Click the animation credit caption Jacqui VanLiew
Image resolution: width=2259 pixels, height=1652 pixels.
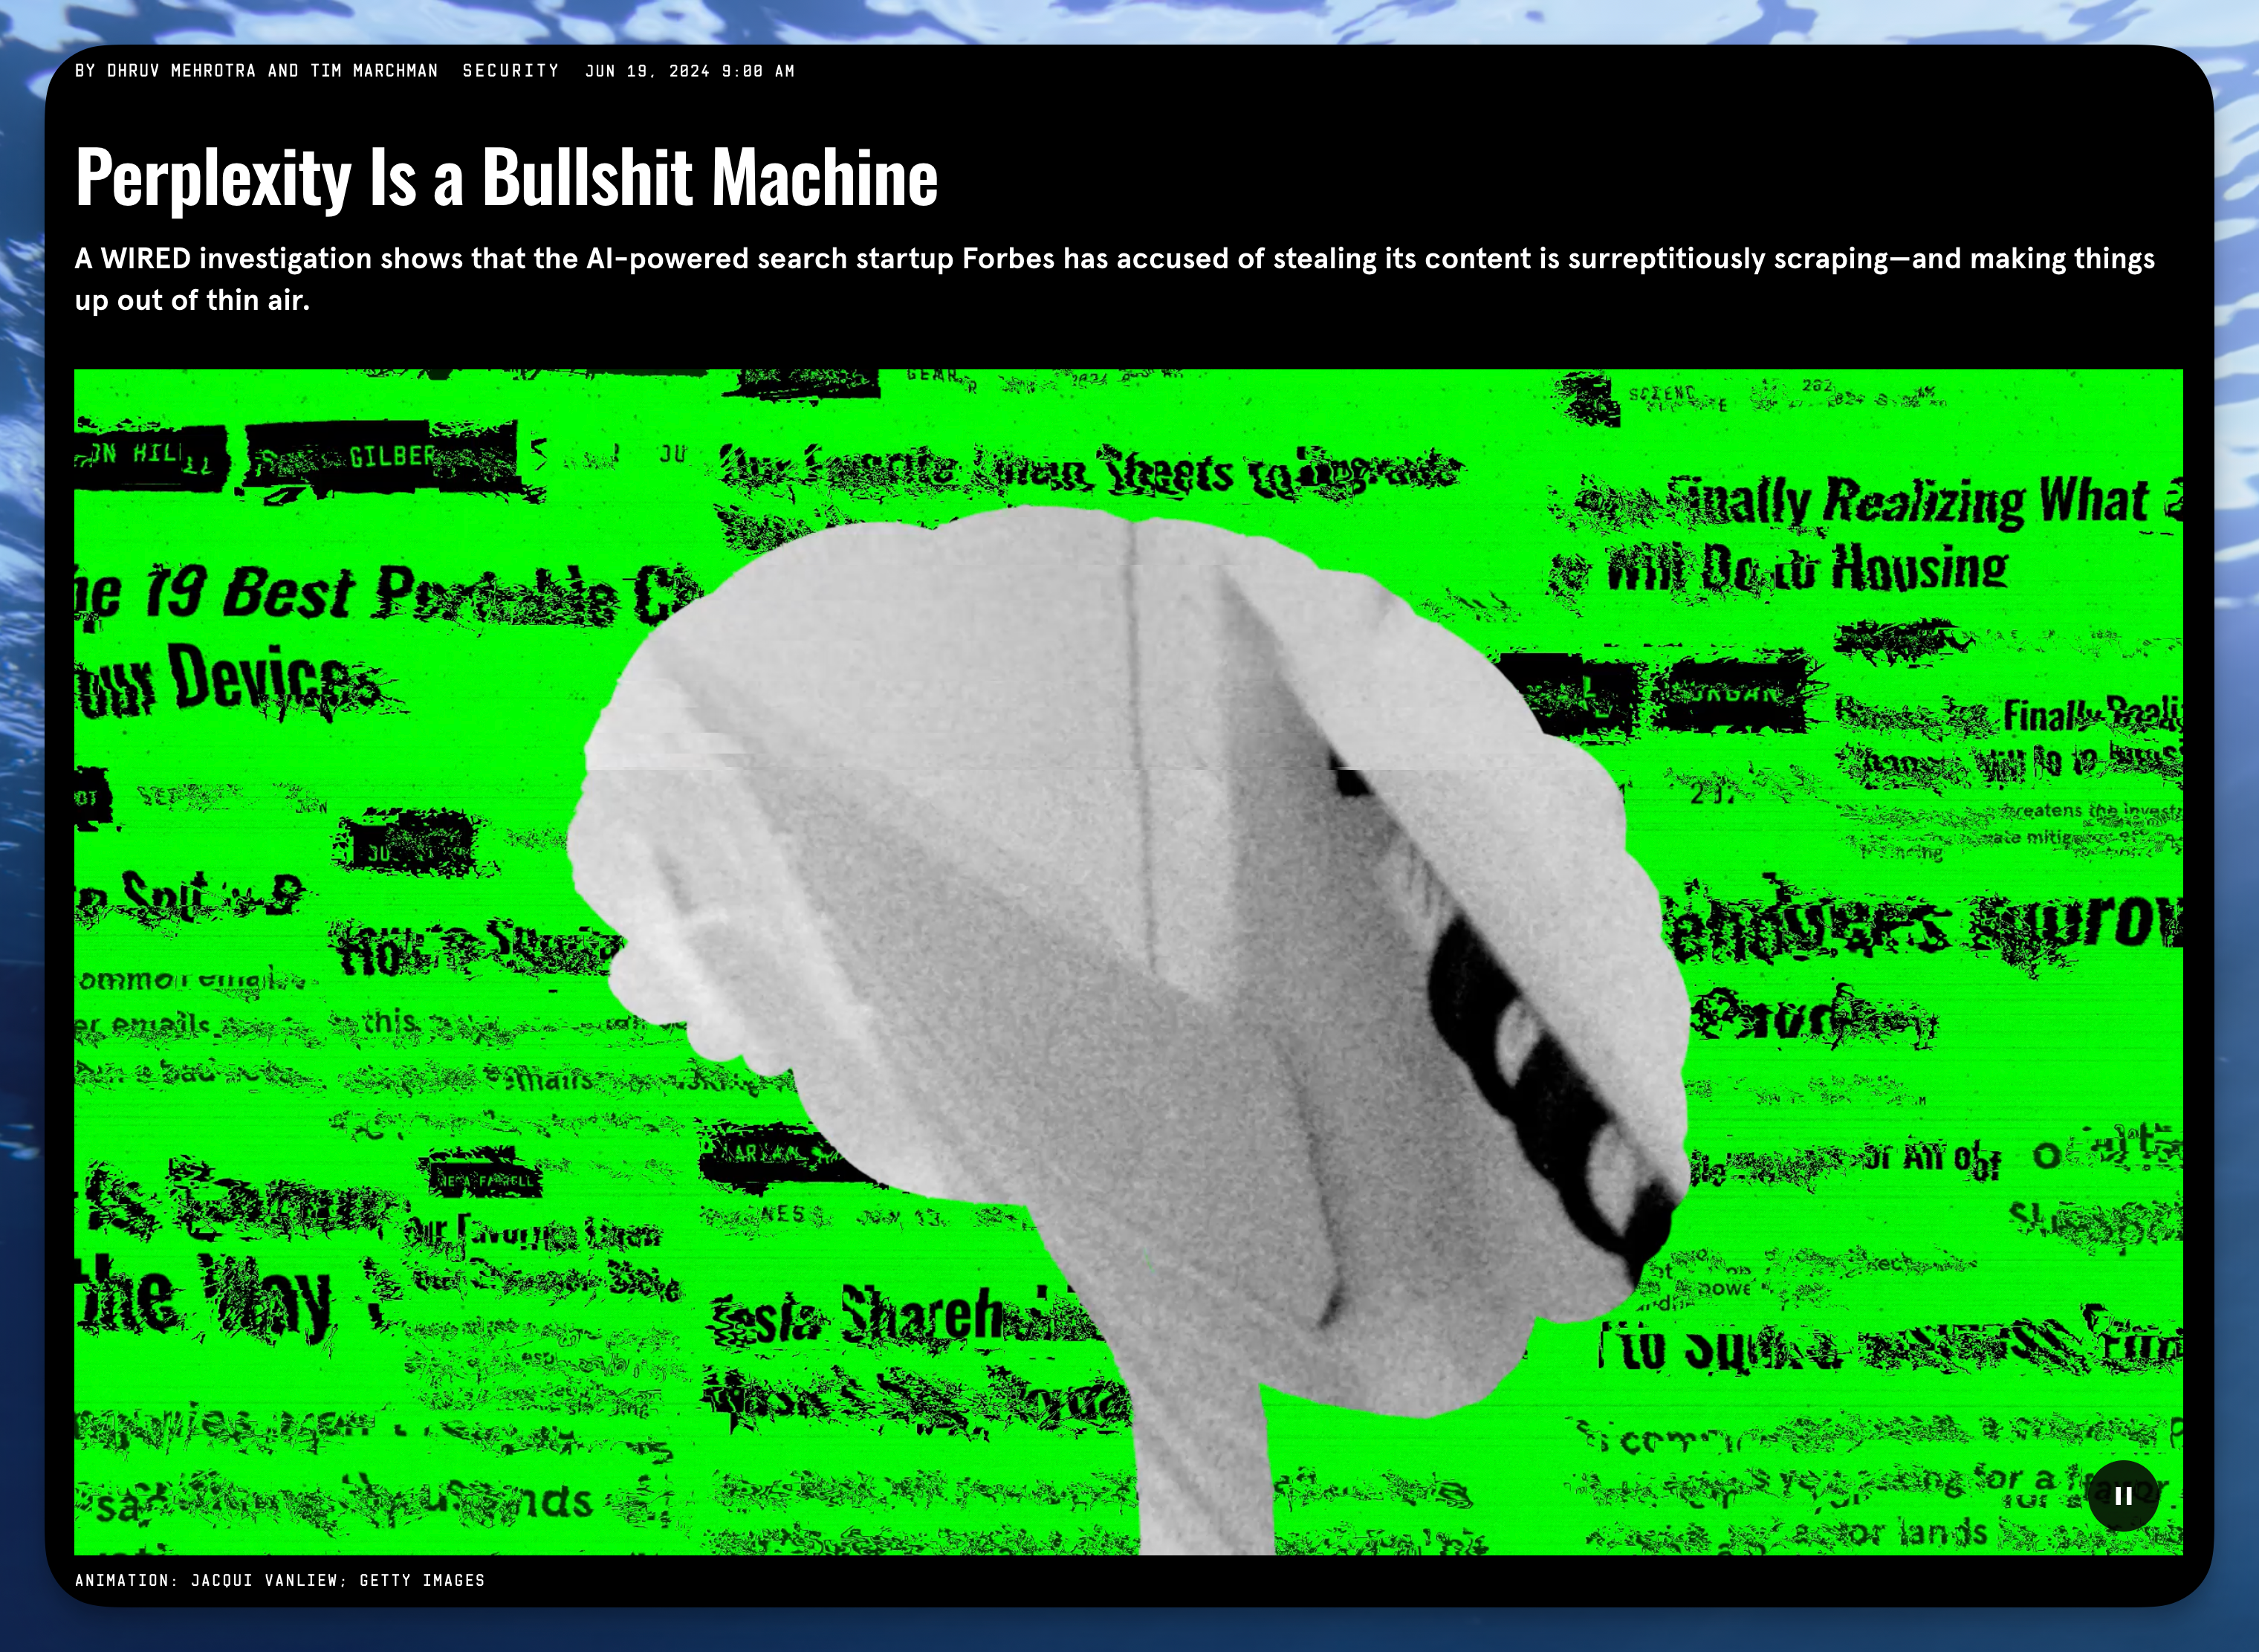pos(267,1580)
